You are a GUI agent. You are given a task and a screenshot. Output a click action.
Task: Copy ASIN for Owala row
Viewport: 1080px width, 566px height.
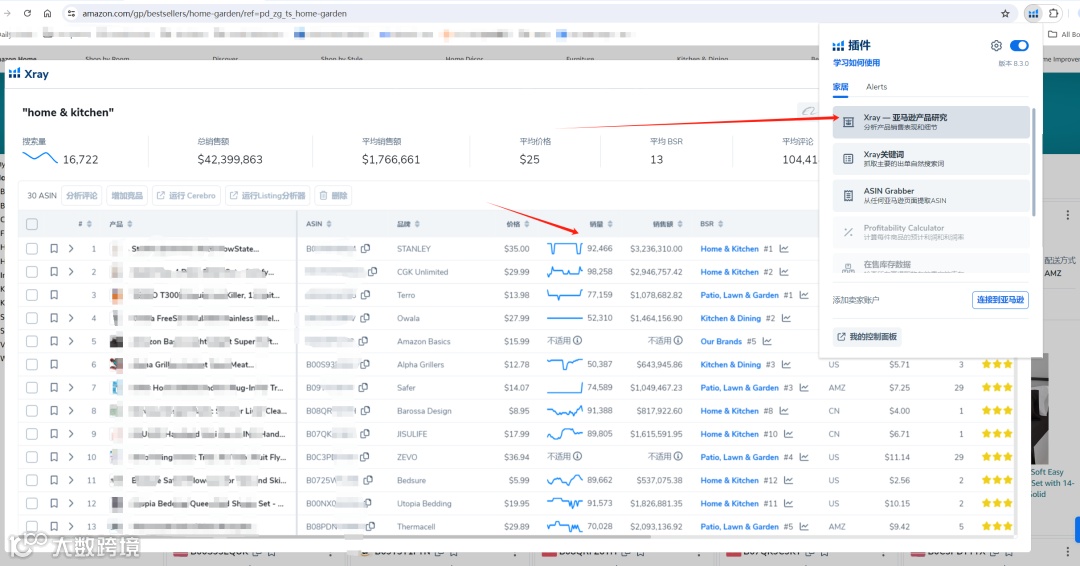[x=365, y=318]
